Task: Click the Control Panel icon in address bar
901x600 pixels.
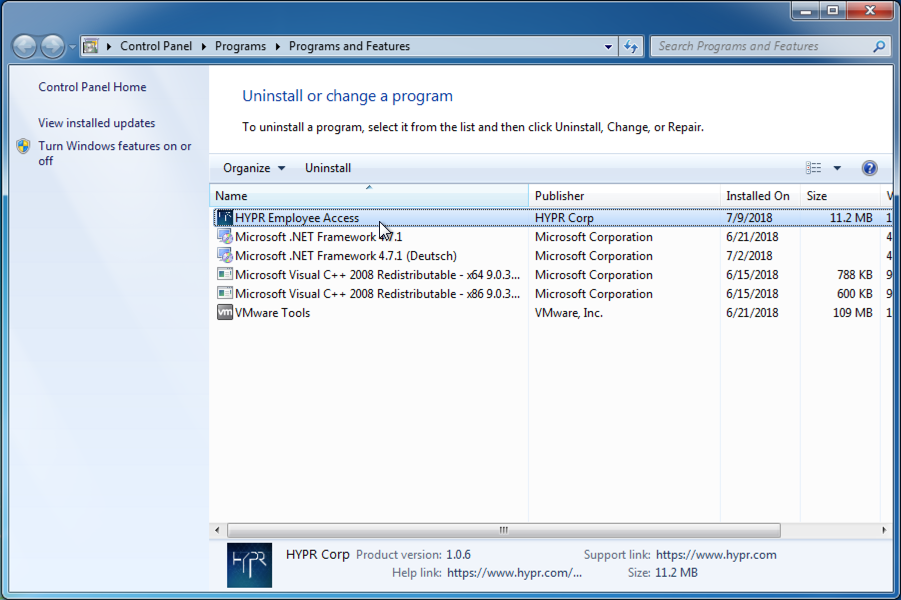Action: coord(91,46)
